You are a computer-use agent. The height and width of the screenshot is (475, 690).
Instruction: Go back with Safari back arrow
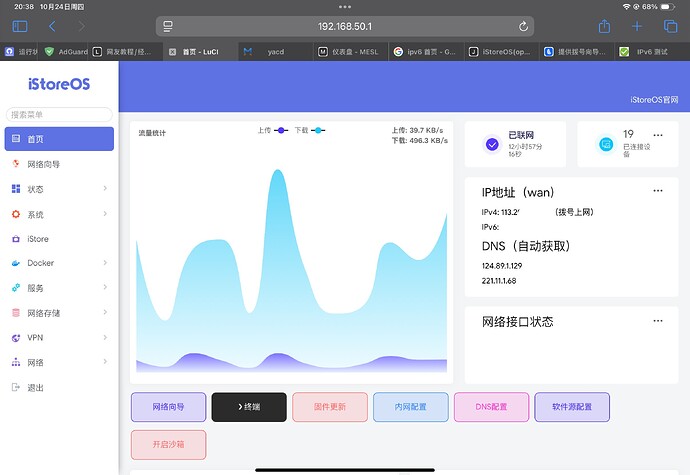(x=52, y=26)
